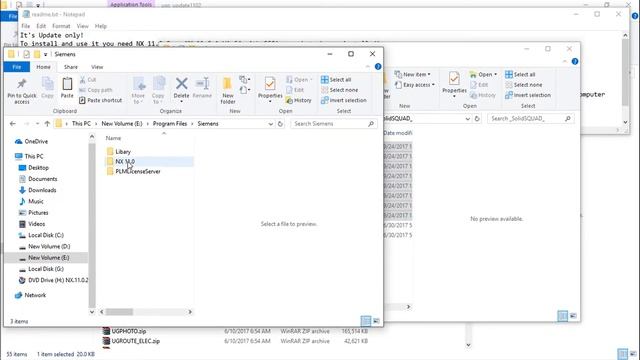The width and height of the screenshot is (640, 360).
Task: Expand SolidSQUAD address bar dropdown
Action: point(467,119)
